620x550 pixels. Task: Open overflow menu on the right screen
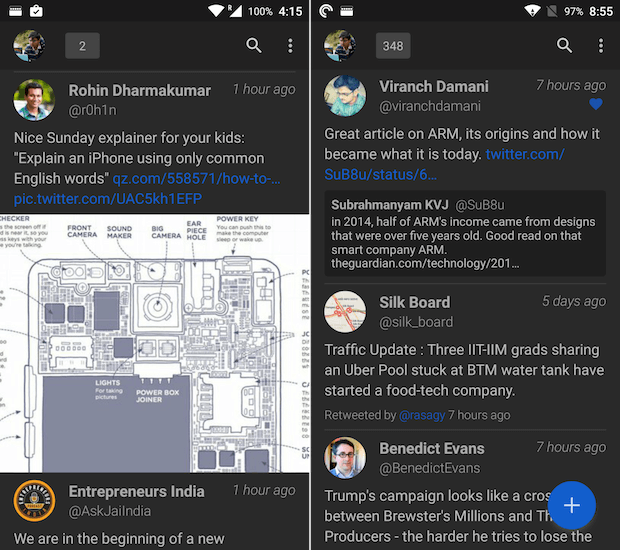601,46
